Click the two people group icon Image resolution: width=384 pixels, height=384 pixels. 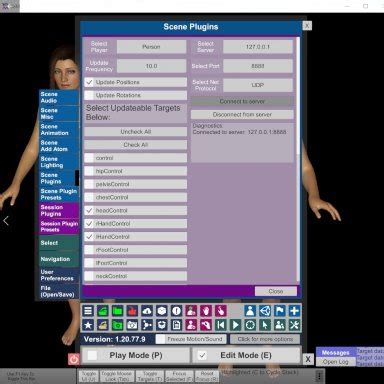279,325
